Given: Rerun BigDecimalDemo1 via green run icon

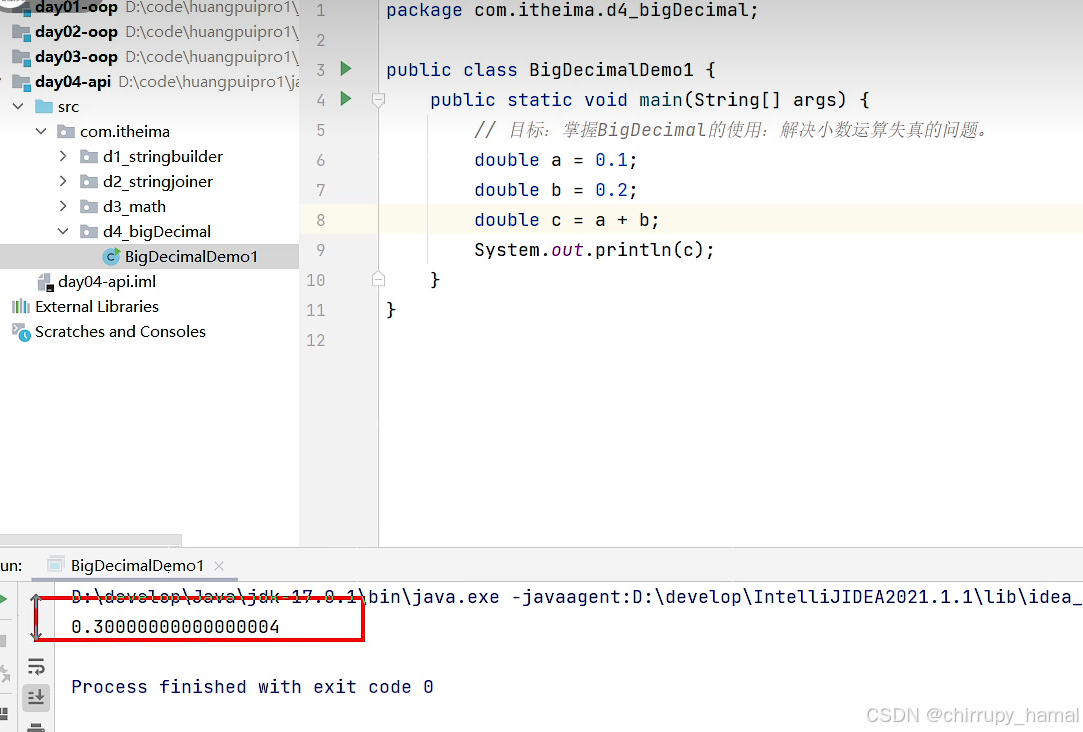Looking at the screenshot, I should point(3,599).
